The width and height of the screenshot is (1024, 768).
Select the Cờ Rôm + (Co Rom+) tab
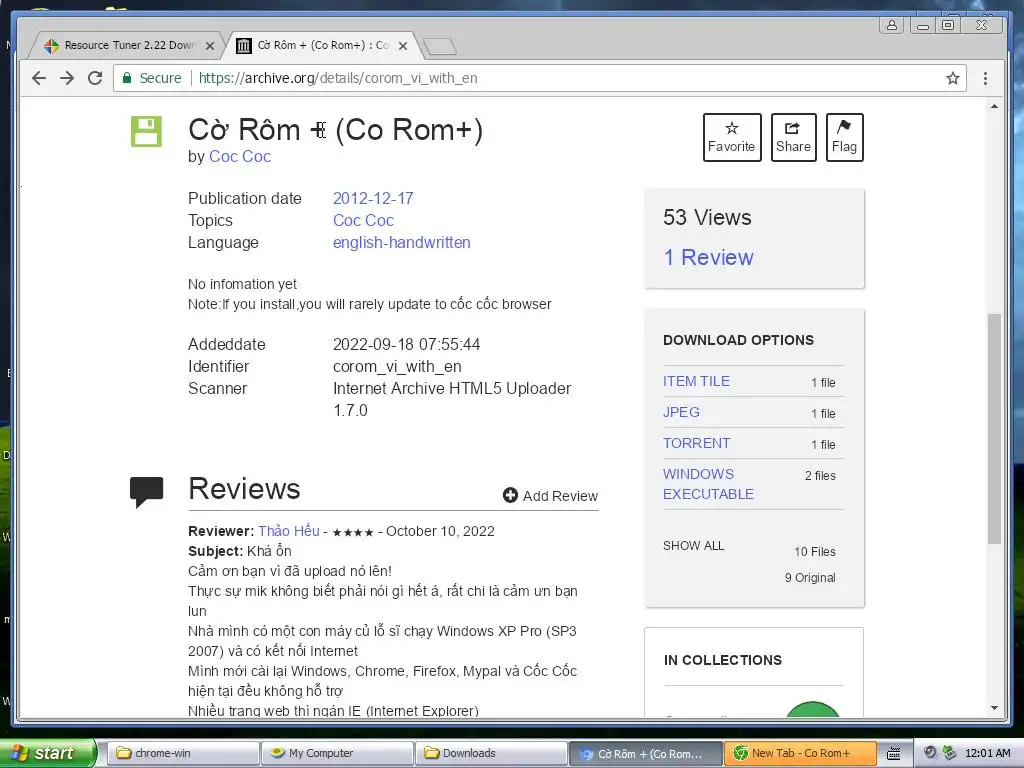coord(323,45)
